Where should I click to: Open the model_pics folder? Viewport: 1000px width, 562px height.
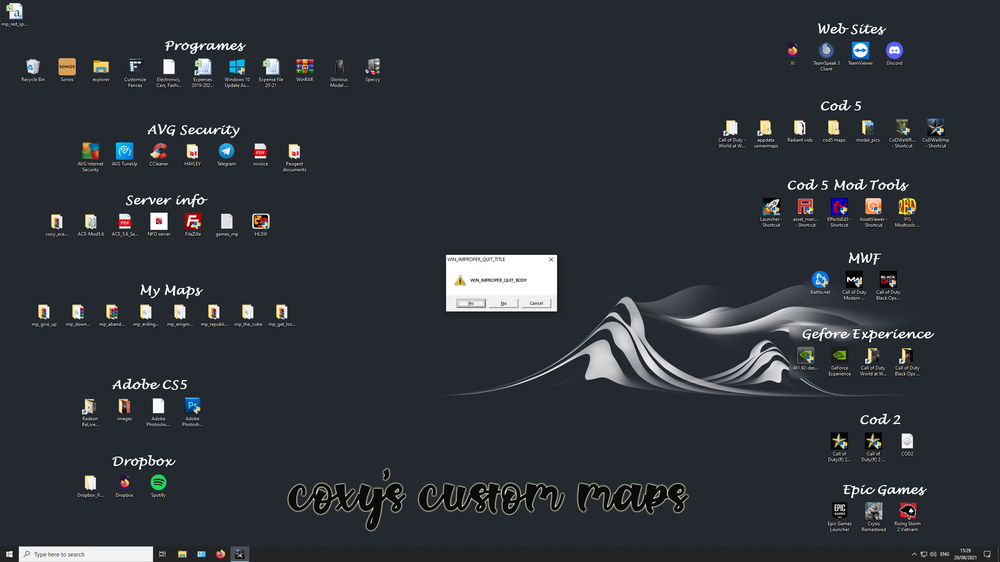867,131
